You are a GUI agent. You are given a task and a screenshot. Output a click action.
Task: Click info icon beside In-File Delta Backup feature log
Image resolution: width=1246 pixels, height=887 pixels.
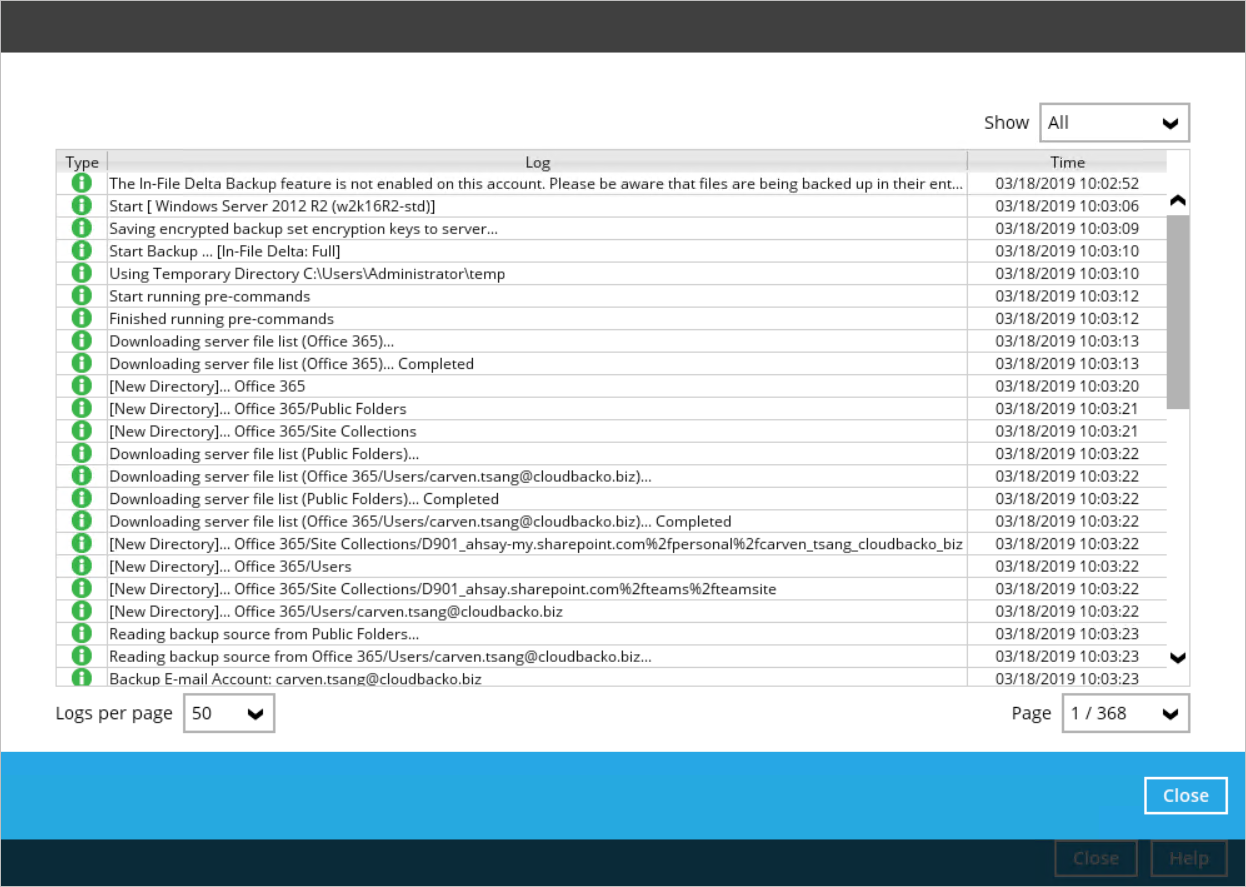pyautogui.click(x=82, y=183)
